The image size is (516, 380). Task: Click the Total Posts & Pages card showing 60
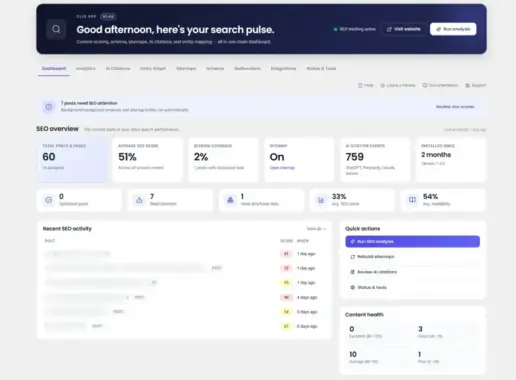[x=73, y=160]
